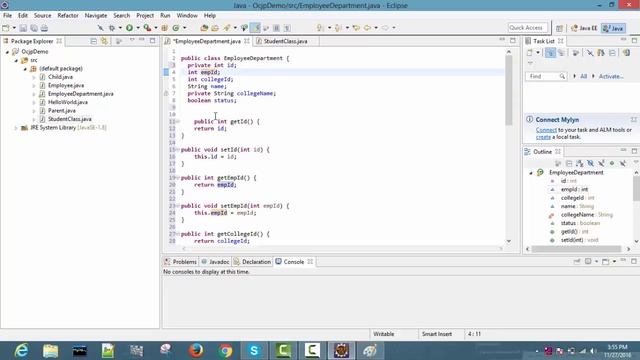Select the Java perspective button
Screen dimensions: 640x360
613,28
